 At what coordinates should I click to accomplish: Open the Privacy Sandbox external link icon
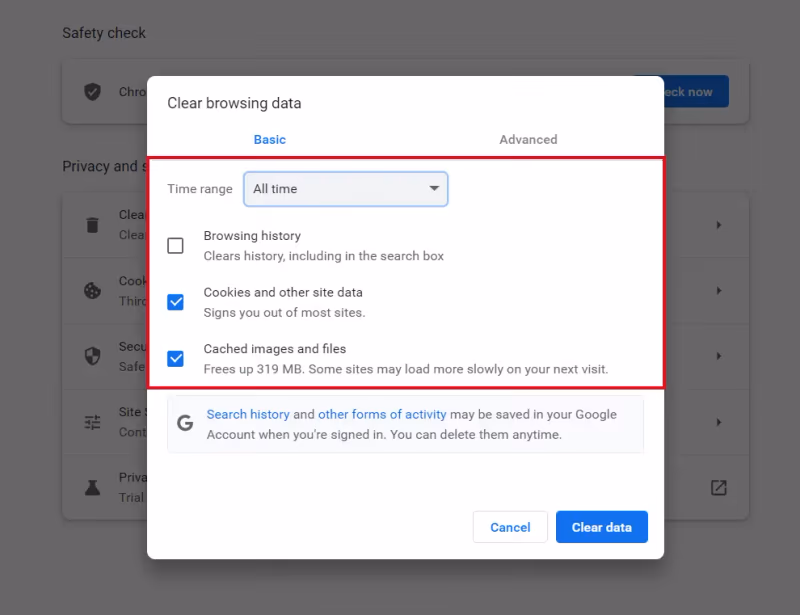pyautogui.click(x=718, y=488)
